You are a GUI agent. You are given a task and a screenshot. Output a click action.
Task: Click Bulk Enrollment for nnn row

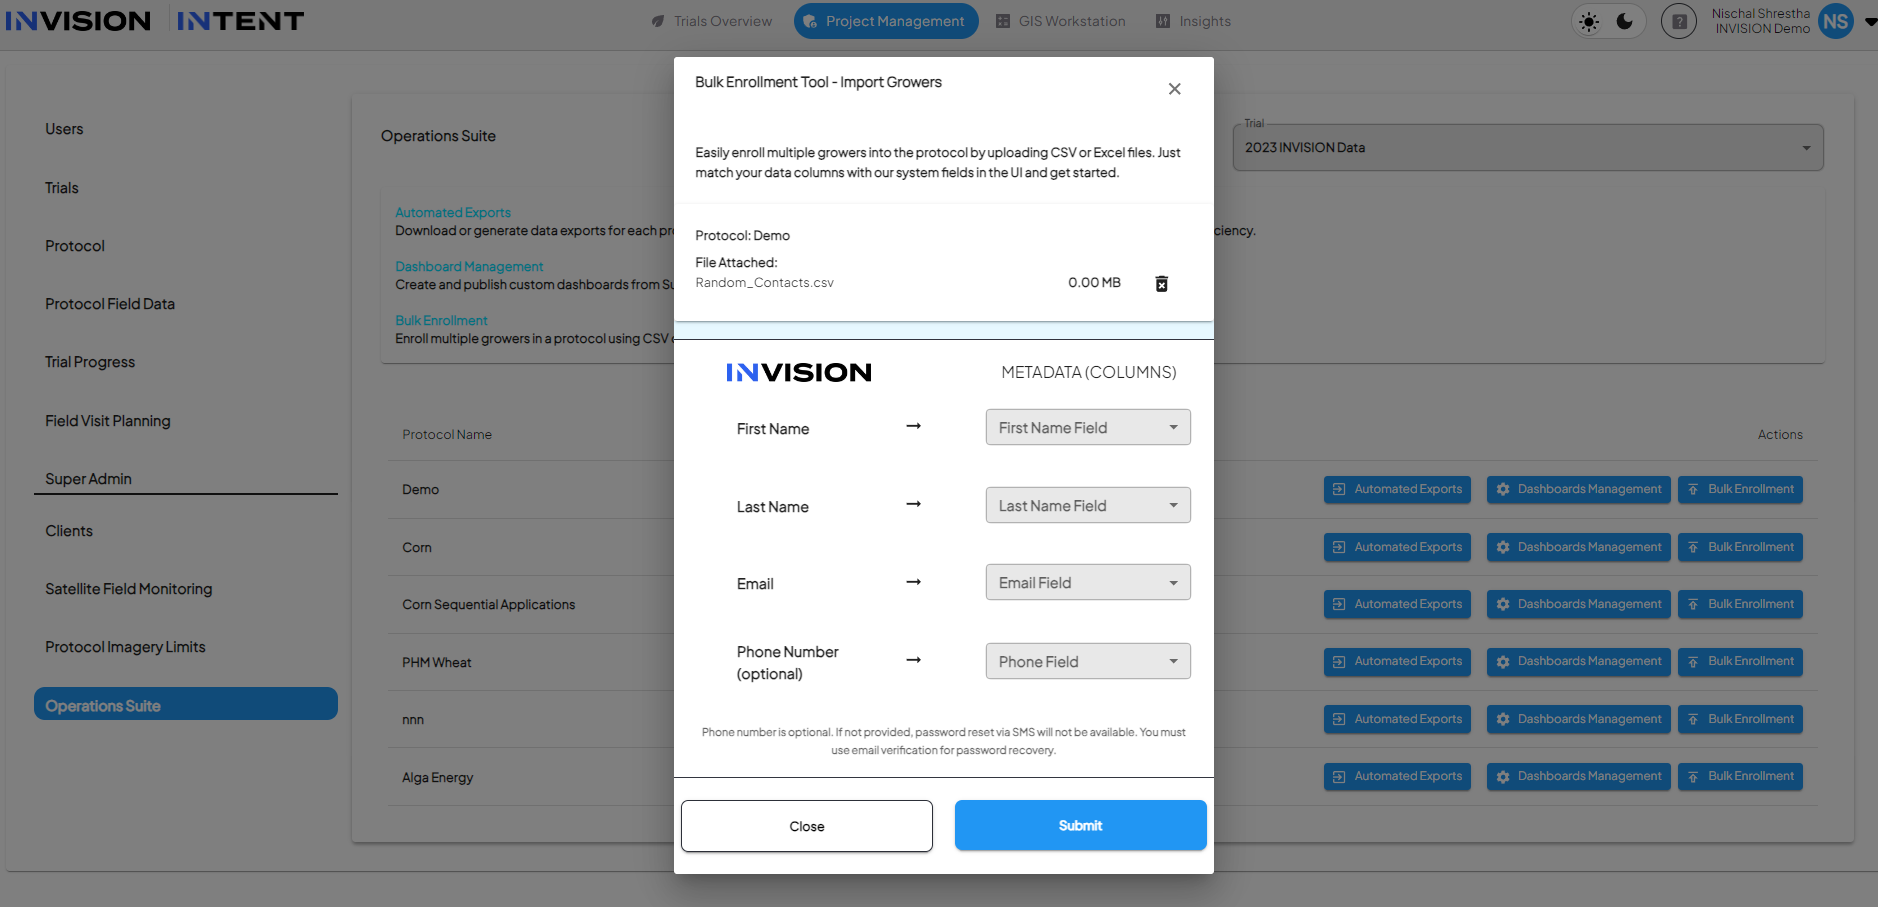pos(1740,719)
